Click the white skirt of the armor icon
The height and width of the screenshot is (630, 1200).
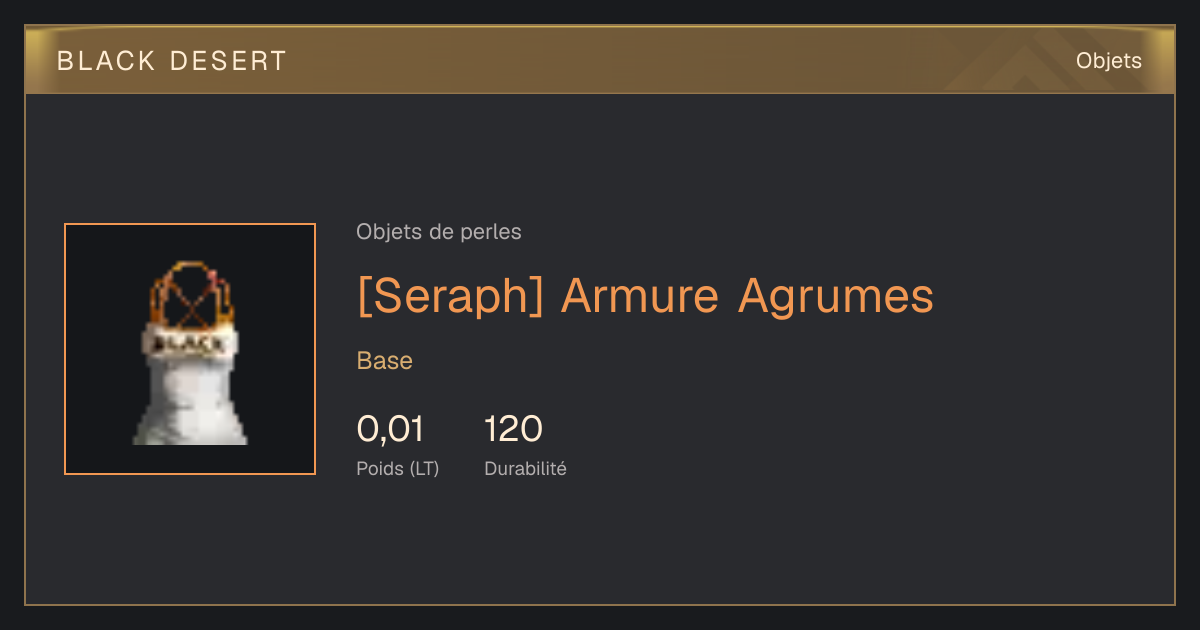pyautogui.click(x=190, y=400)
